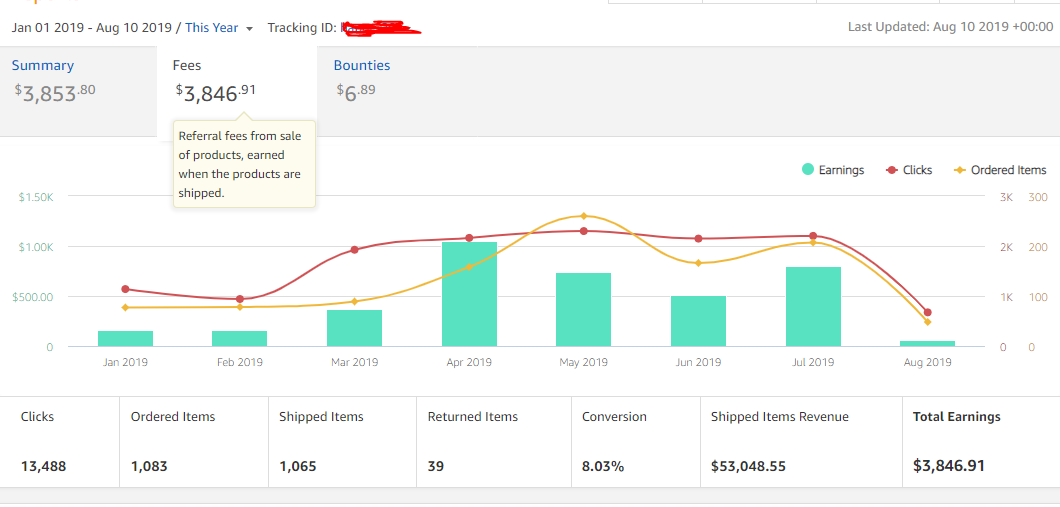The width and height of the screenshot is (1060, 507).
Task: Open the This Year date range dropdown
Action: click(219, 28)
